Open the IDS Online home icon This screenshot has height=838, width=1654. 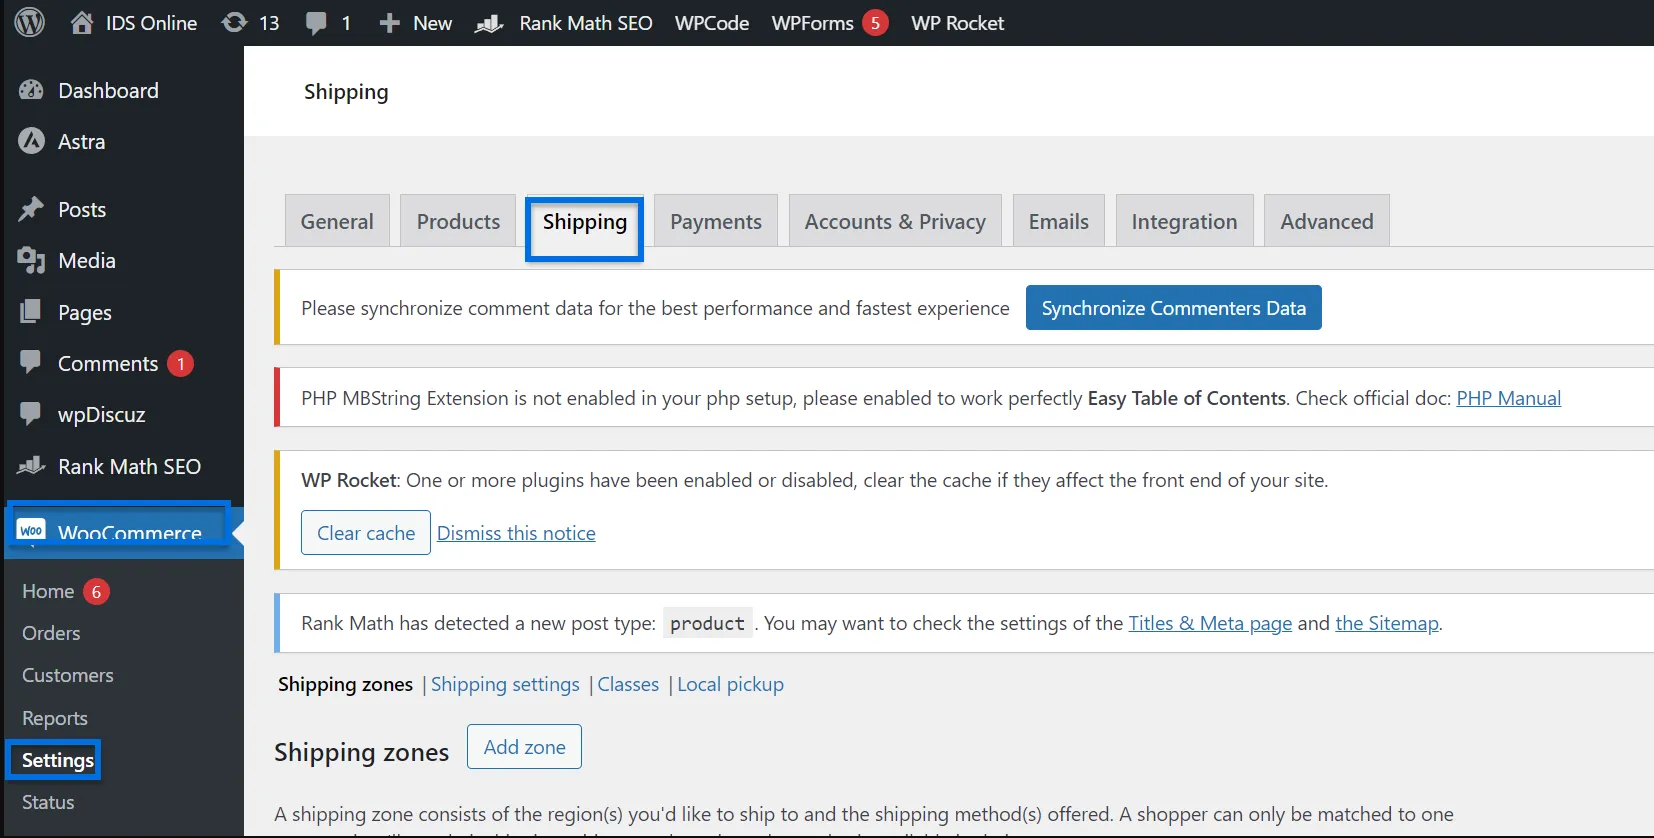(82, 22)
